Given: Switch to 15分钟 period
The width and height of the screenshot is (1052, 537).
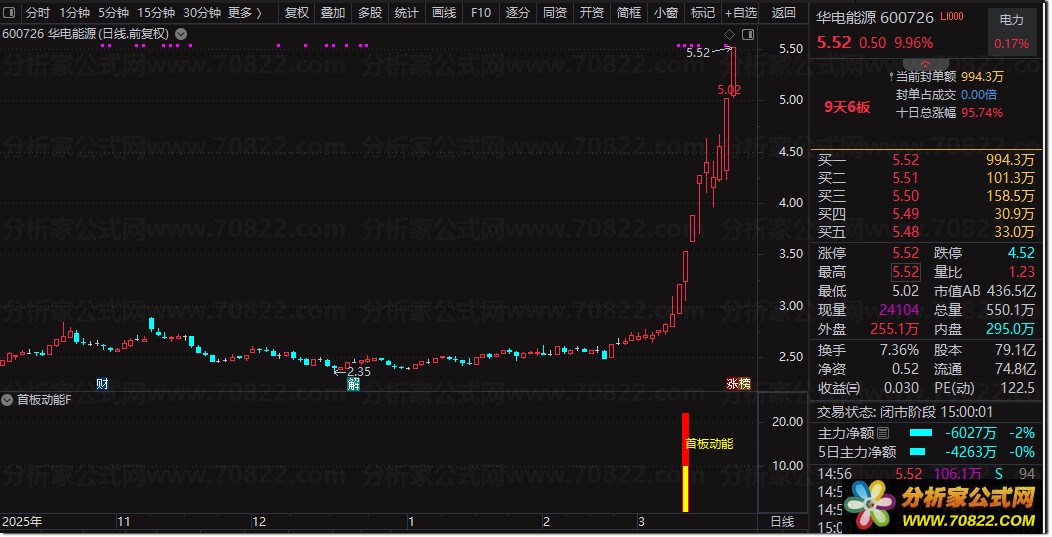Looking at the screenshot, I should tap(156, 13).
